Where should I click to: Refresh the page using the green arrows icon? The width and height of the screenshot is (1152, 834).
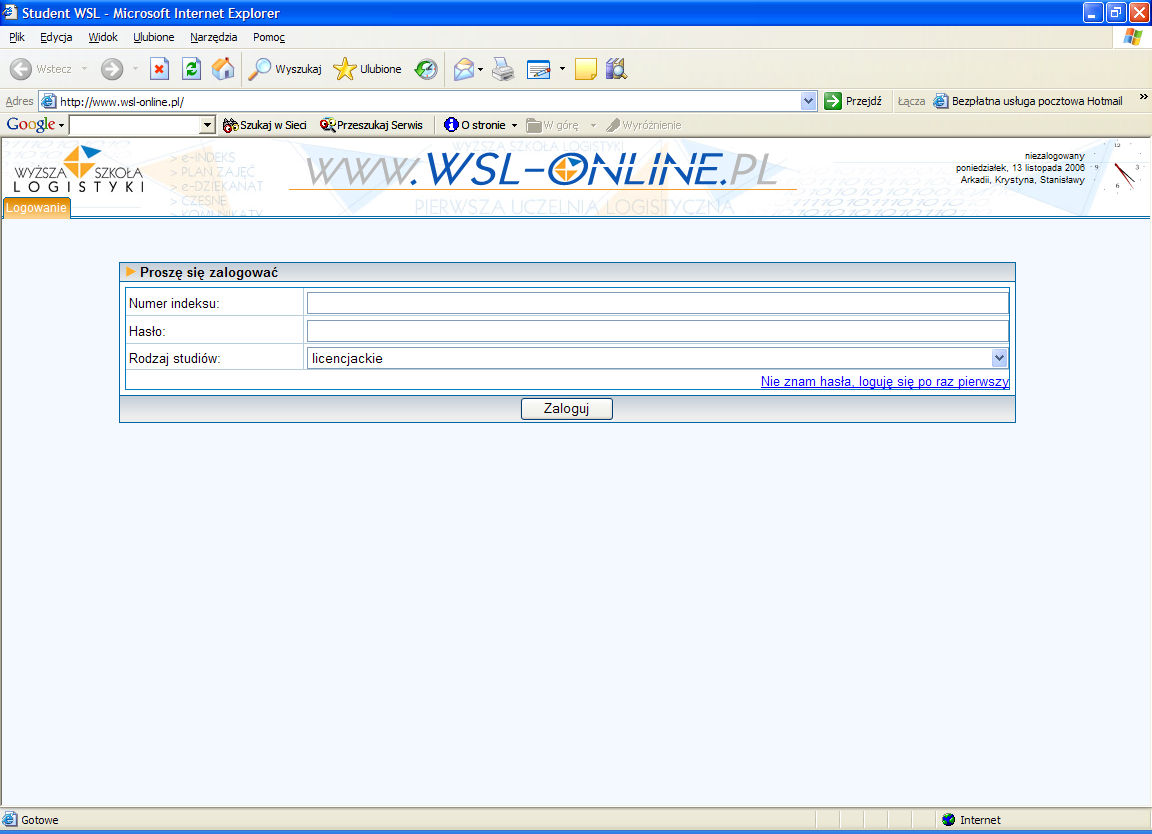(x=192, y=69)
